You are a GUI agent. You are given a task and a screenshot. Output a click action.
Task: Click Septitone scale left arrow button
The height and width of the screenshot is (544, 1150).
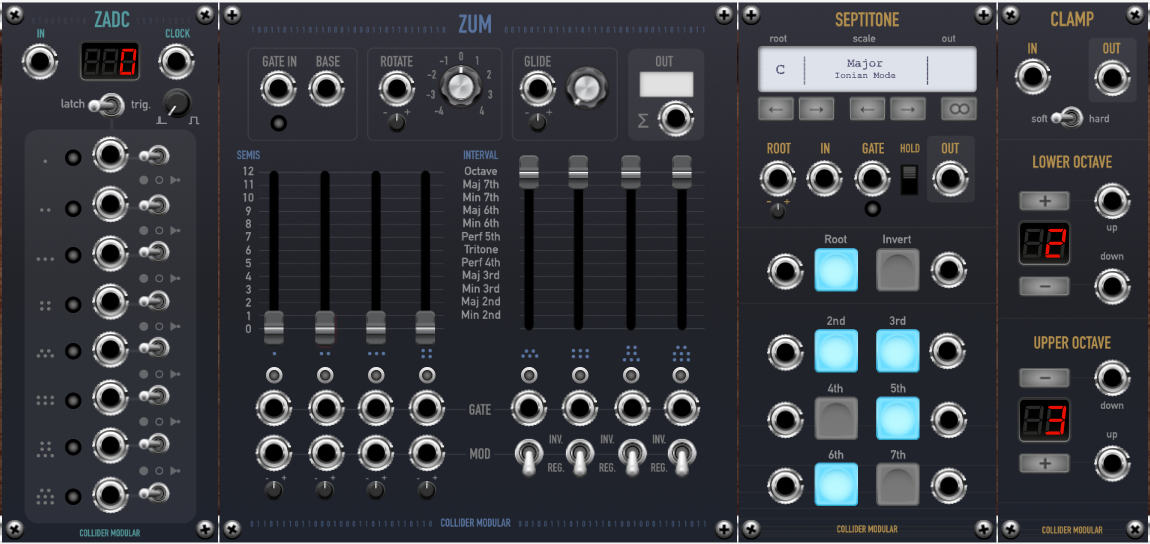pos(868,109)
